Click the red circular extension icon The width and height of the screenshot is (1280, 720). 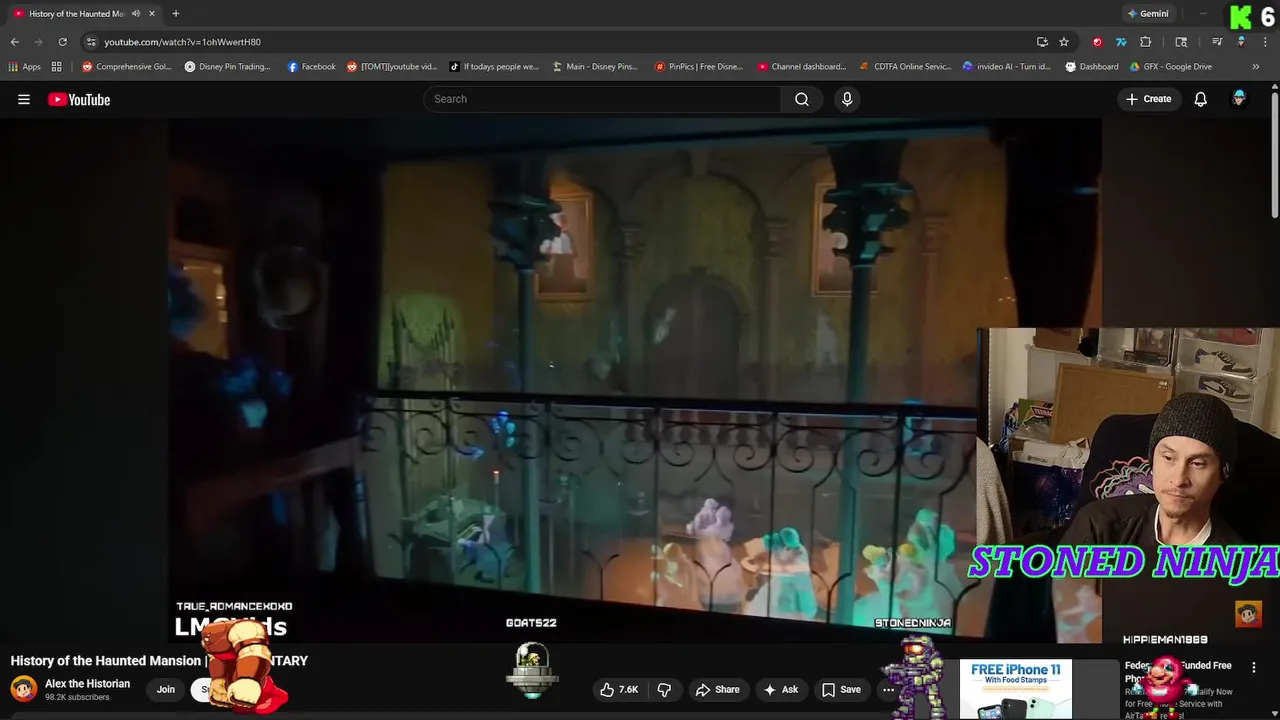point(1097,42)
